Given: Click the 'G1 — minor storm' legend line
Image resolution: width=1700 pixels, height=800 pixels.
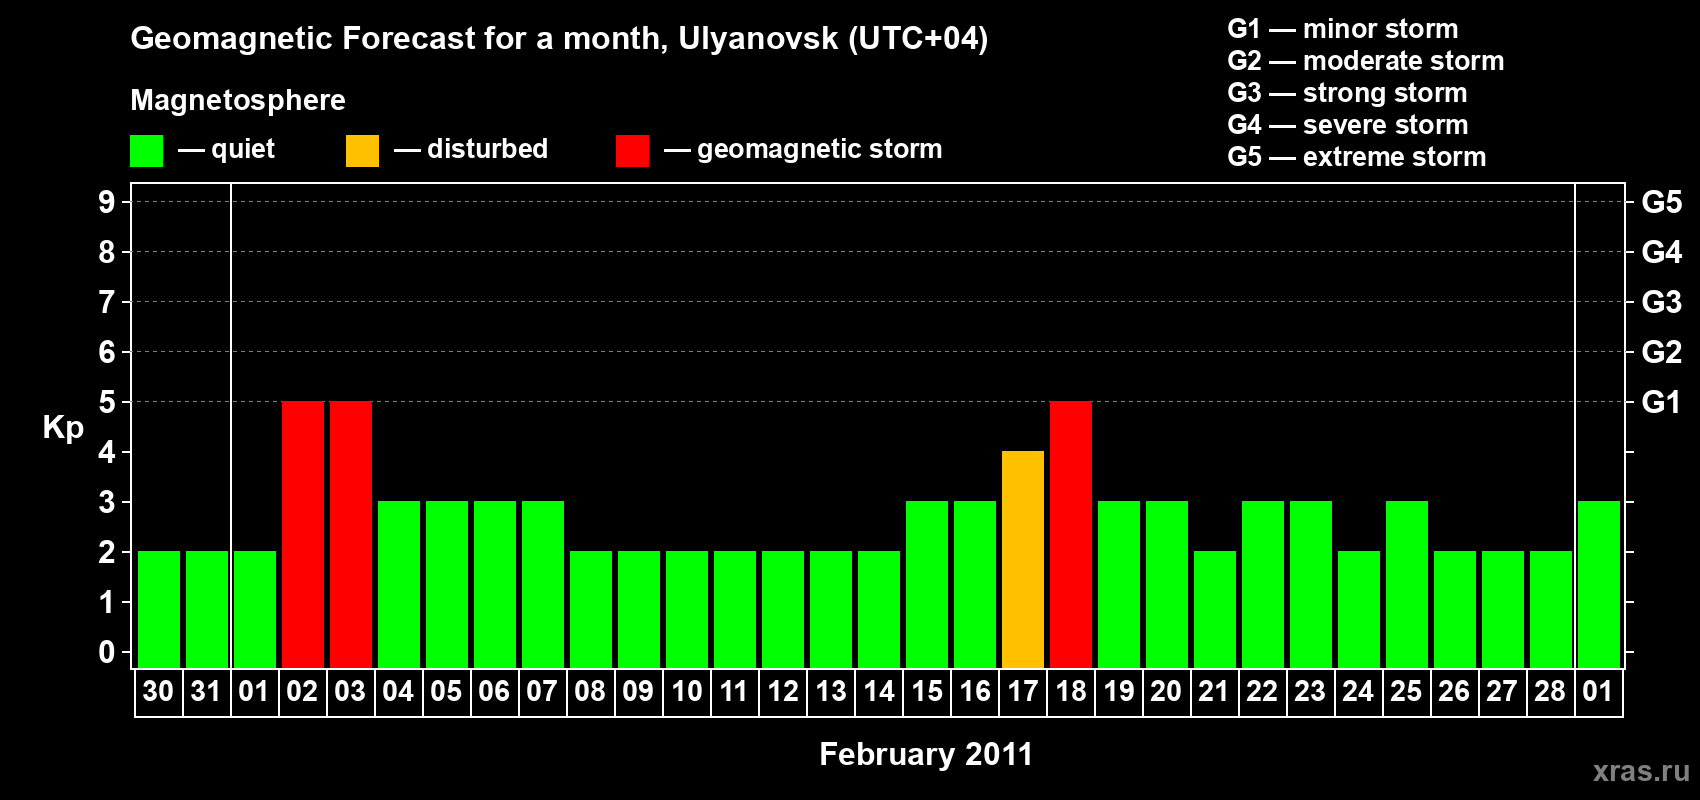Looking at the screenshot, I should (1342, 29).
